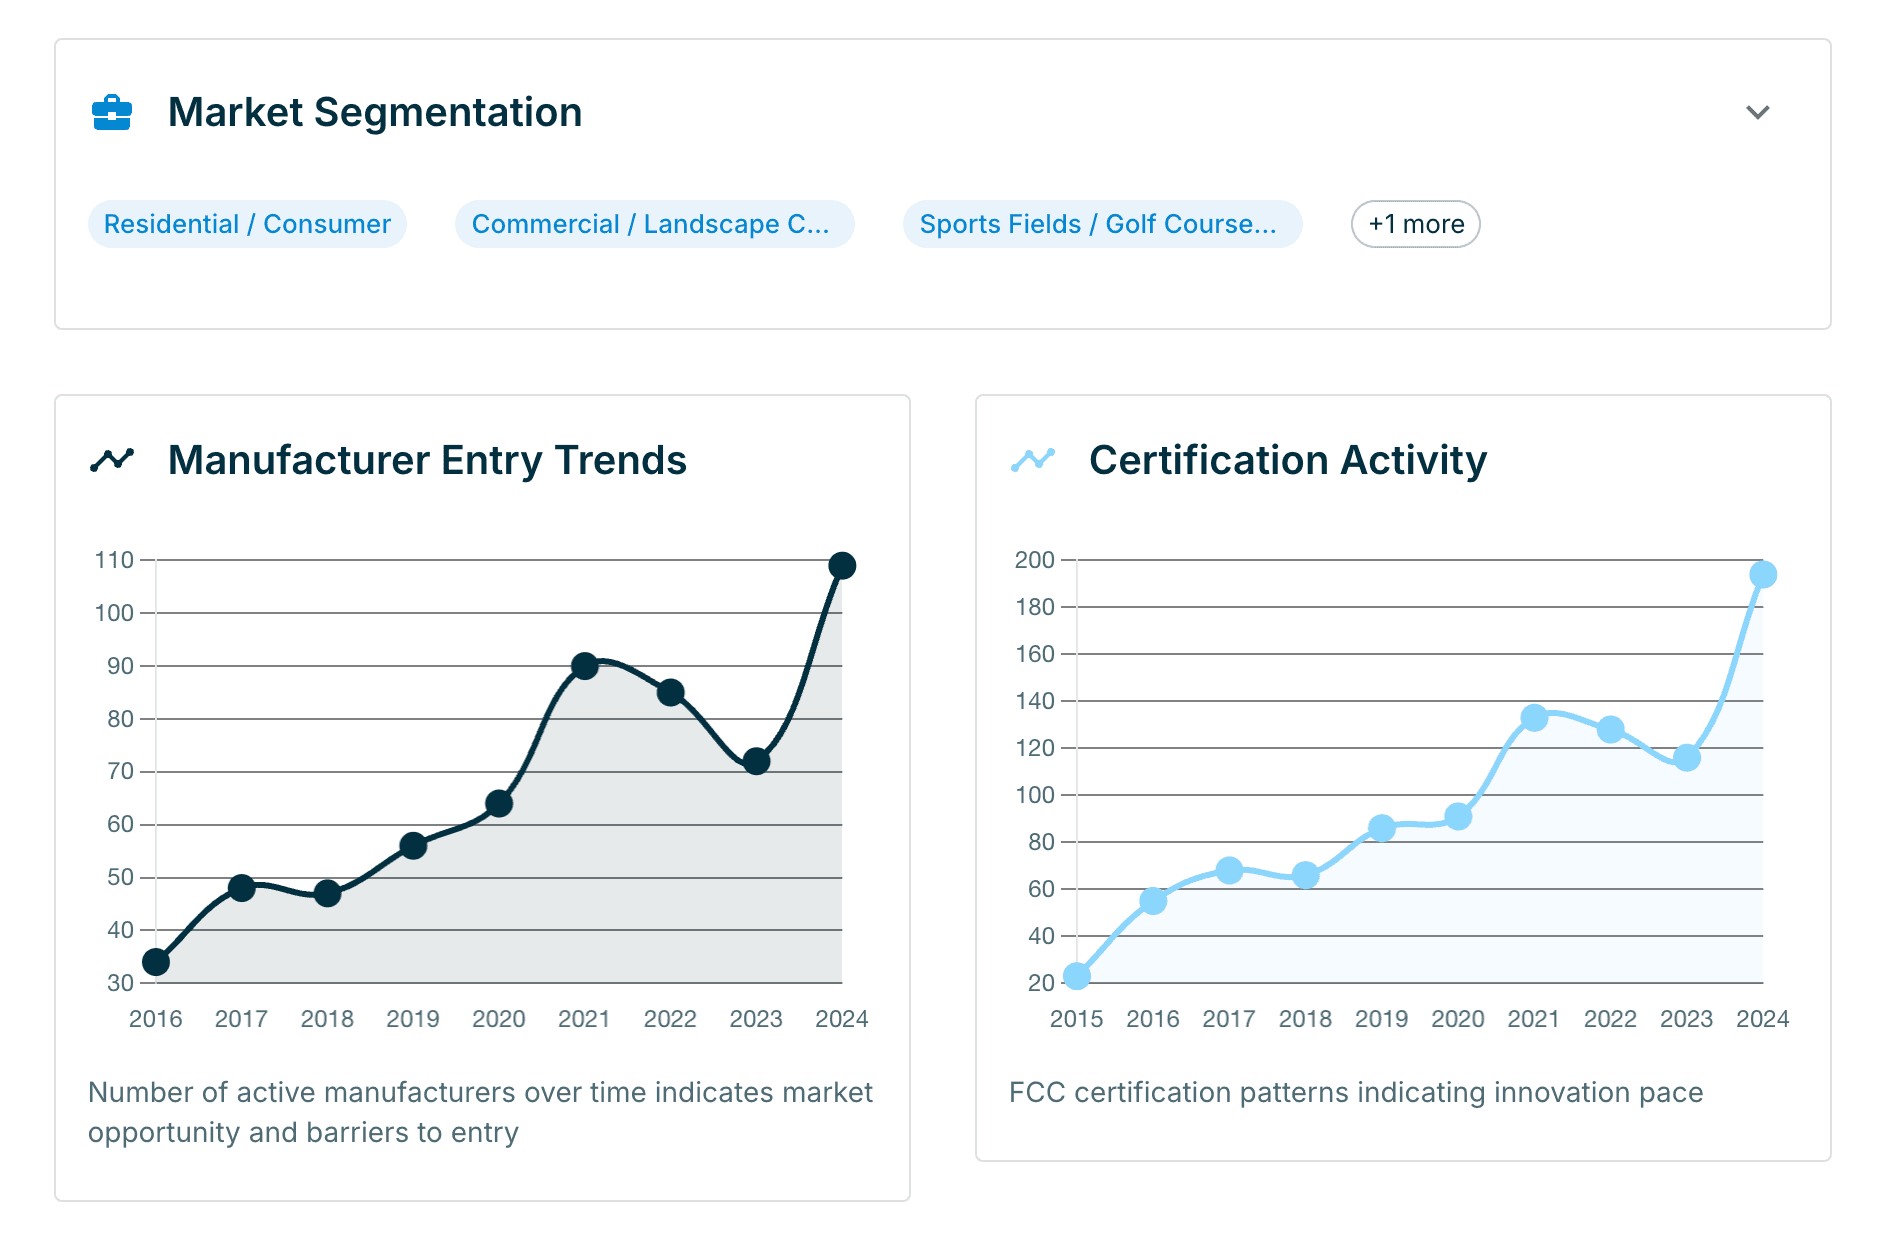This screenshot has height=1250, width=1878.
Task: Click the light blue Certification Activity chart icon
Action: pyautogui.click(x=1033, y=460)
